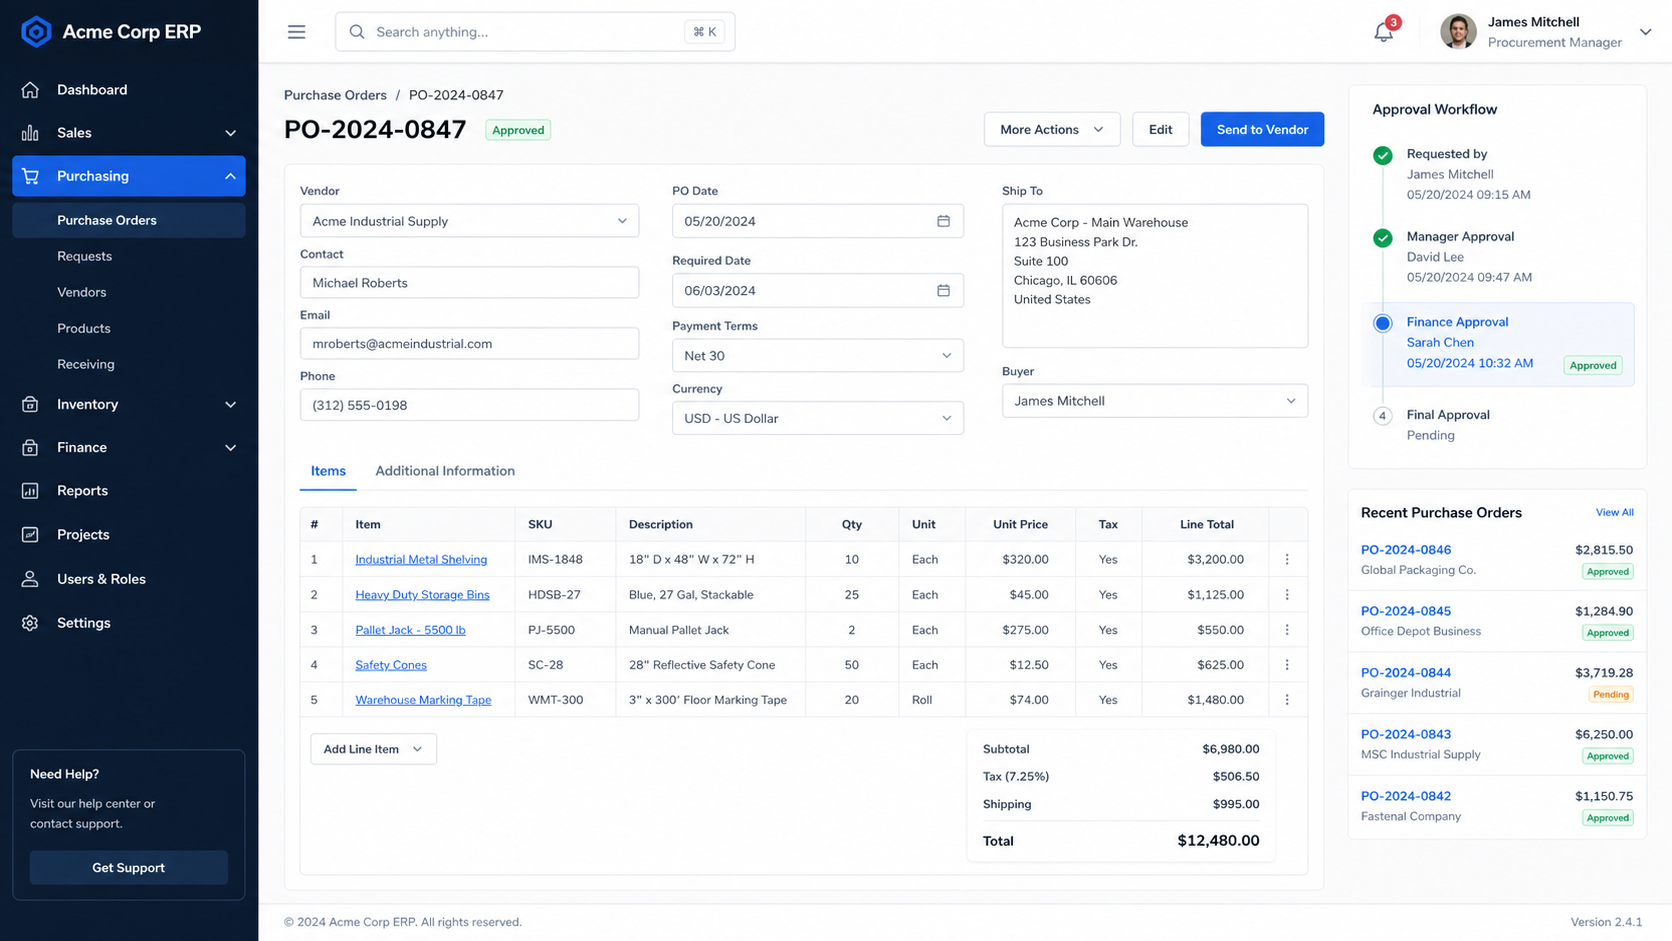Image resolution: width=1672 pixels, height=941 pixels.
Task: Open calendar picker for Required Date
Action: [943, 290]
